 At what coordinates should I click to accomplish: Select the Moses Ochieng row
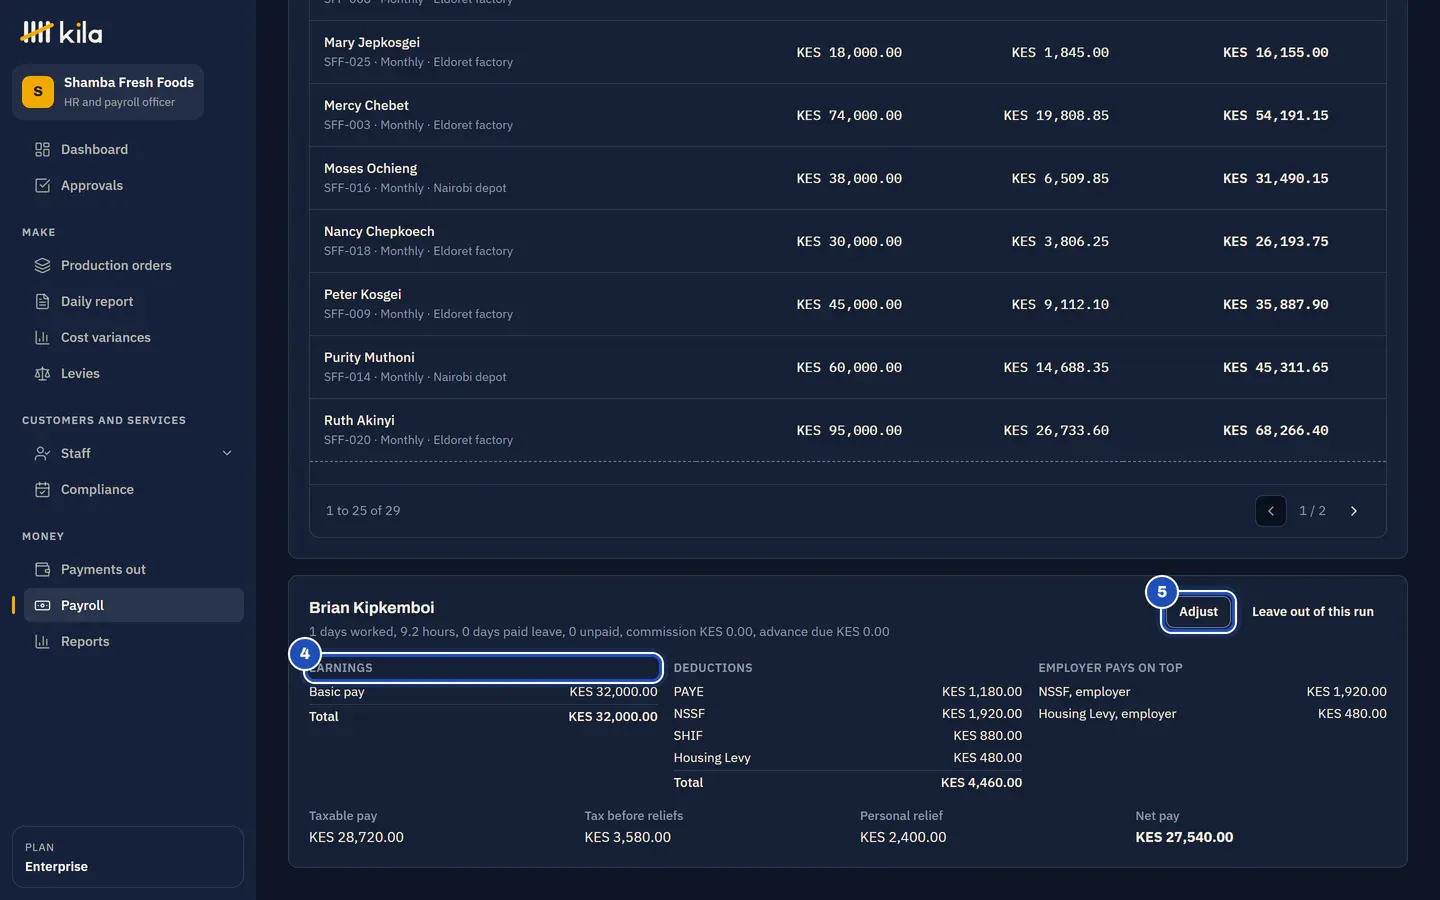(x=848, y=178)
